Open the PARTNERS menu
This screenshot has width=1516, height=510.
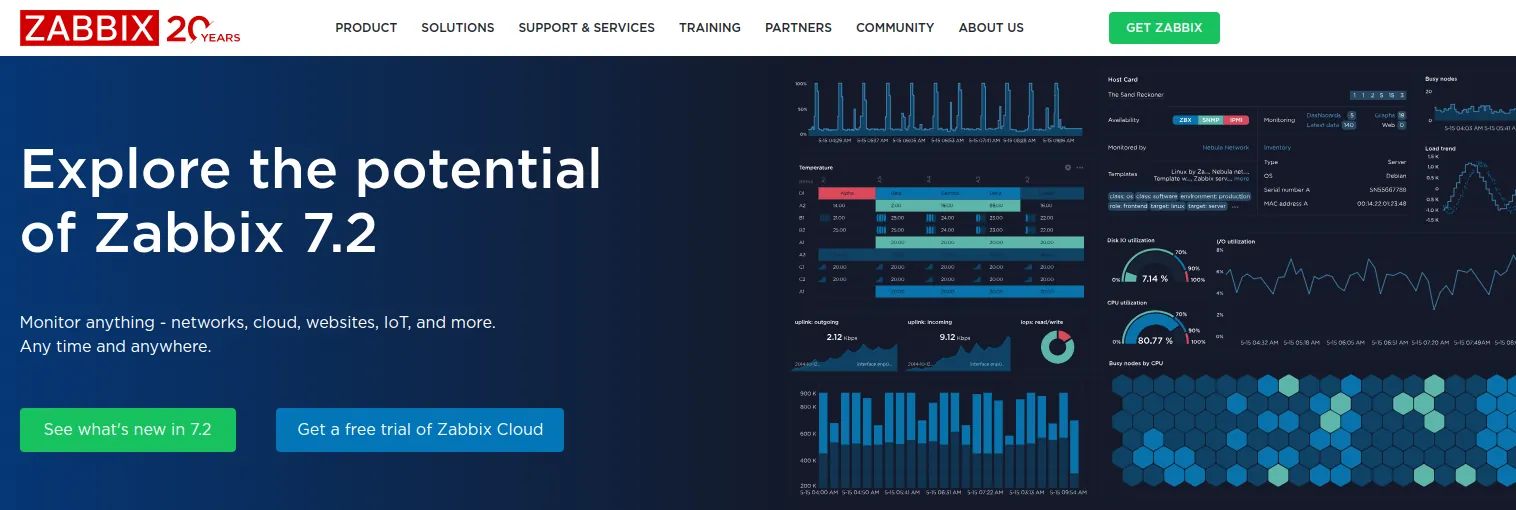tap(798, 28)
